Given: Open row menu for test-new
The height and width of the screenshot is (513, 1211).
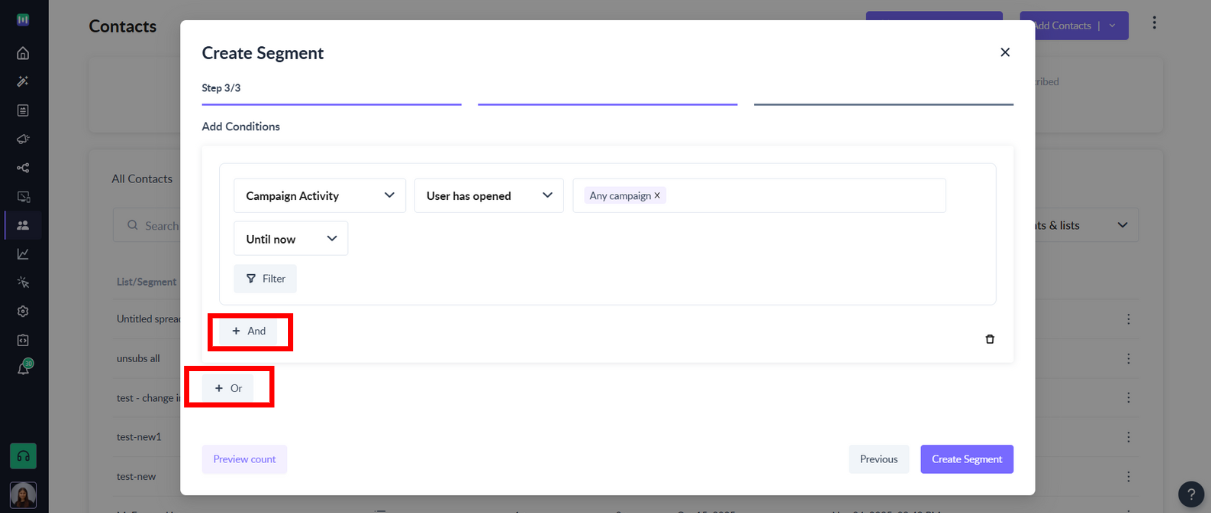Looking at the screenshot, I should [1128, 476].
